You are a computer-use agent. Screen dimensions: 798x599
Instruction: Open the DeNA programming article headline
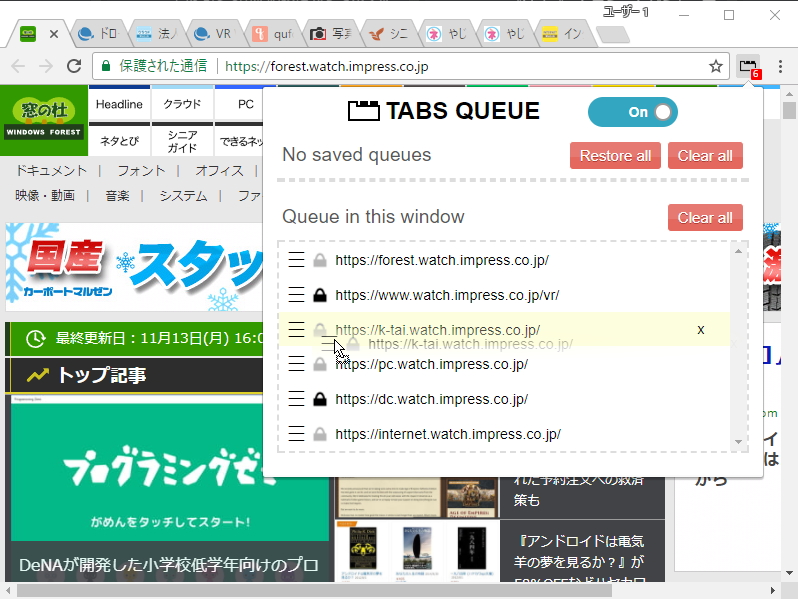[x=169, y=564]
